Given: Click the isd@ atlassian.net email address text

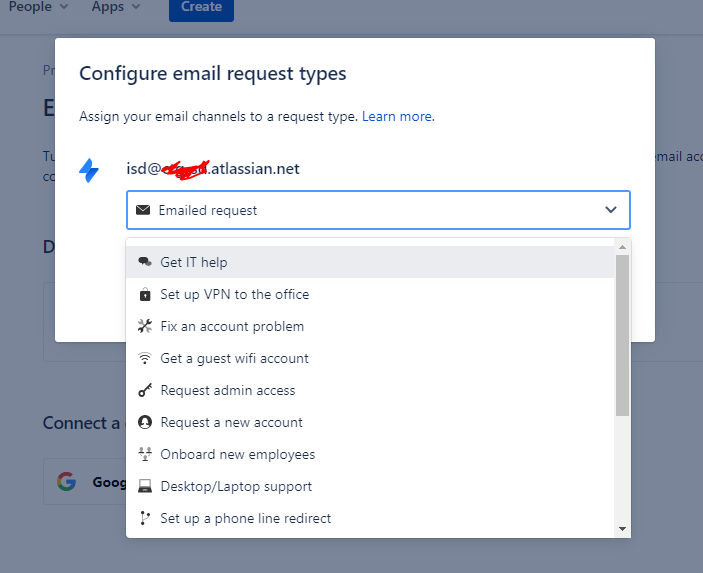Looking at the screenshot, I should click(213, 169).
